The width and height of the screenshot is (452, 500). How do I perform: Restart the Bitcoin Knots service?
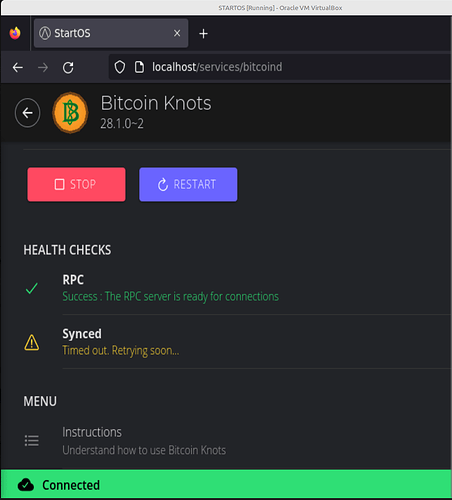tap(188, 184)
